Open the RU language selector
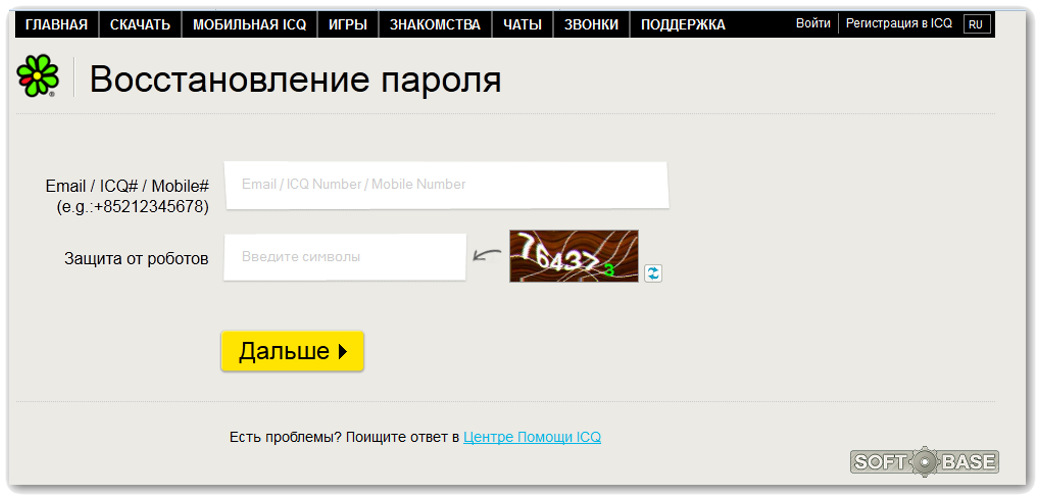1041x500 pixels. [x=975, y=24]
